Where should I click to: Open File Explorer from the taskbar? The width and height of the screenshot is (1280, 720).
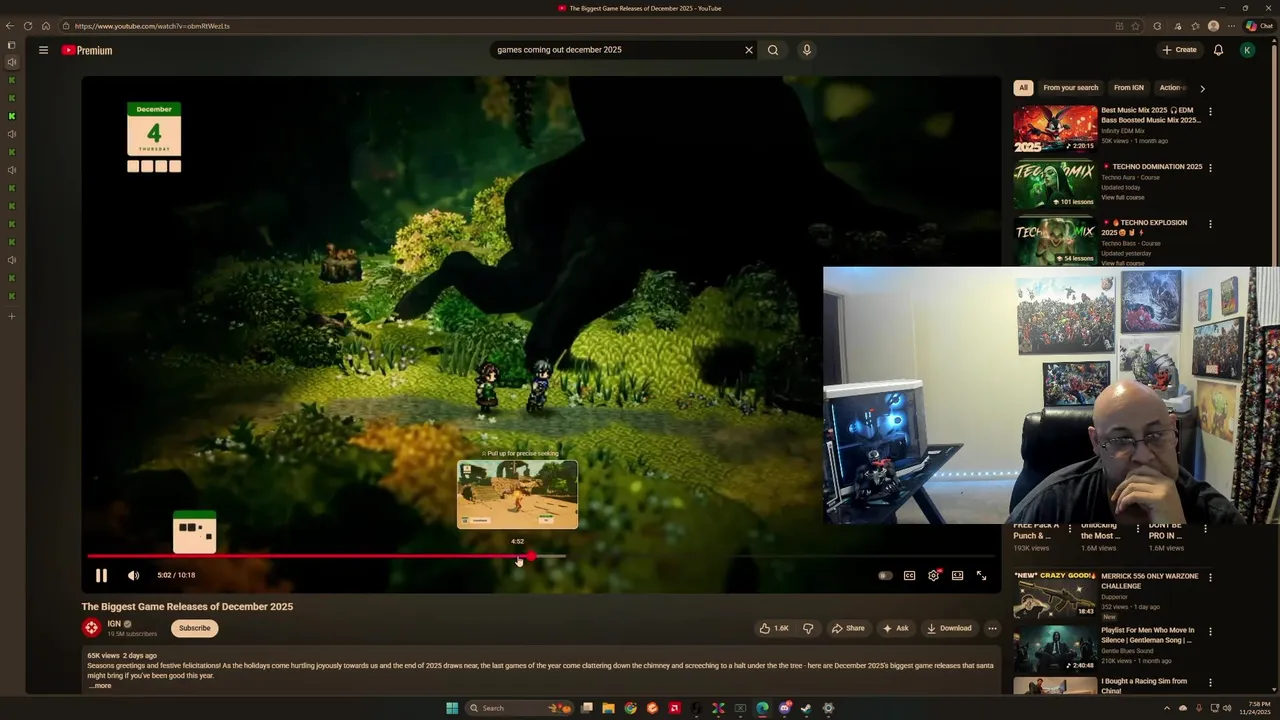click(x=608, y=708)
